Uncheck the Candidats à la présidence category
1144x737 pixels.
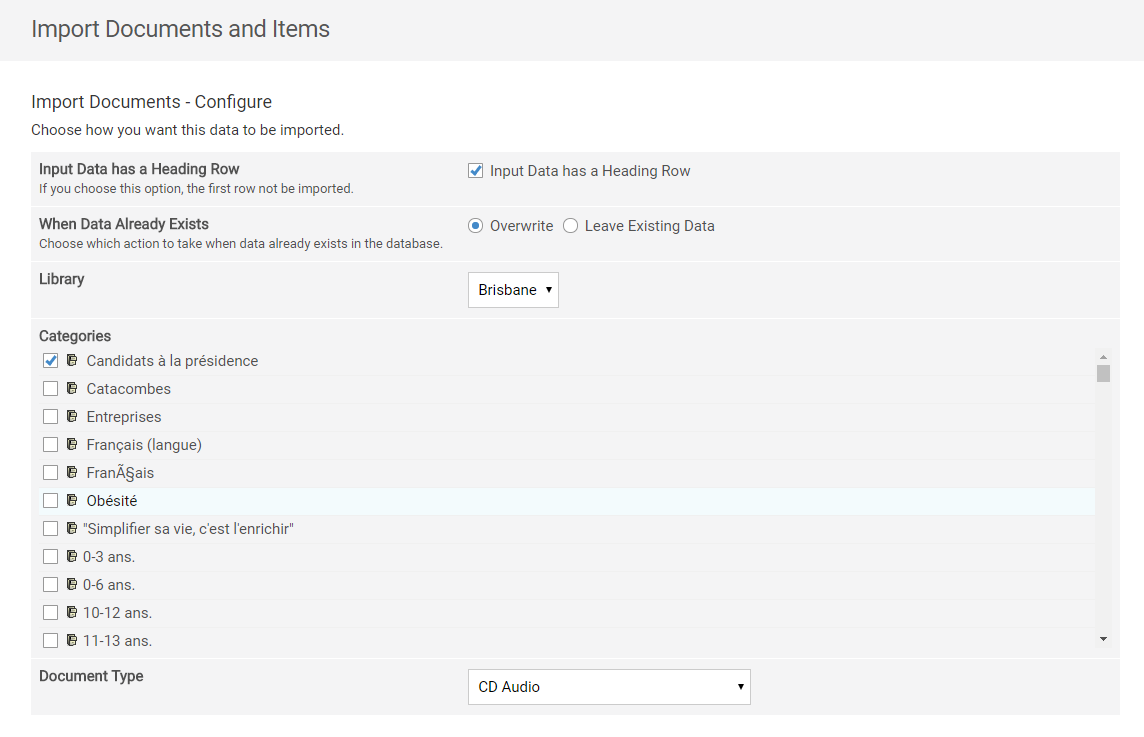(x=51, y=361)
